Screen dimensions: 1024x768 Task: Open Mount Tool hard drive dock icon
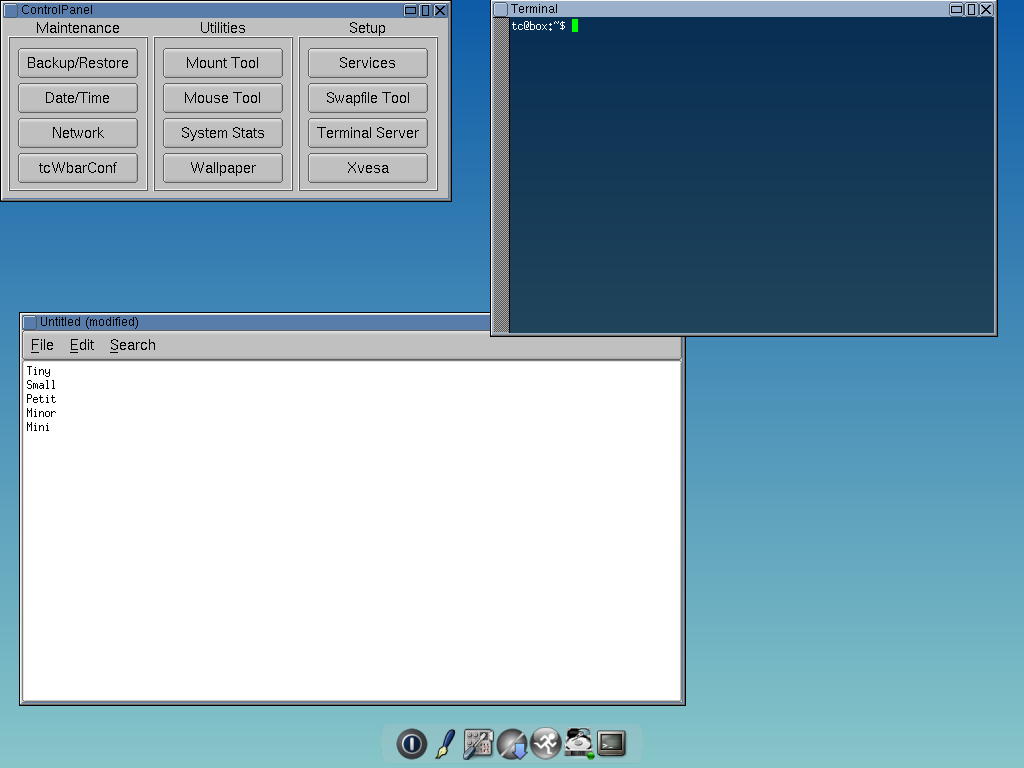click(579, 743)
